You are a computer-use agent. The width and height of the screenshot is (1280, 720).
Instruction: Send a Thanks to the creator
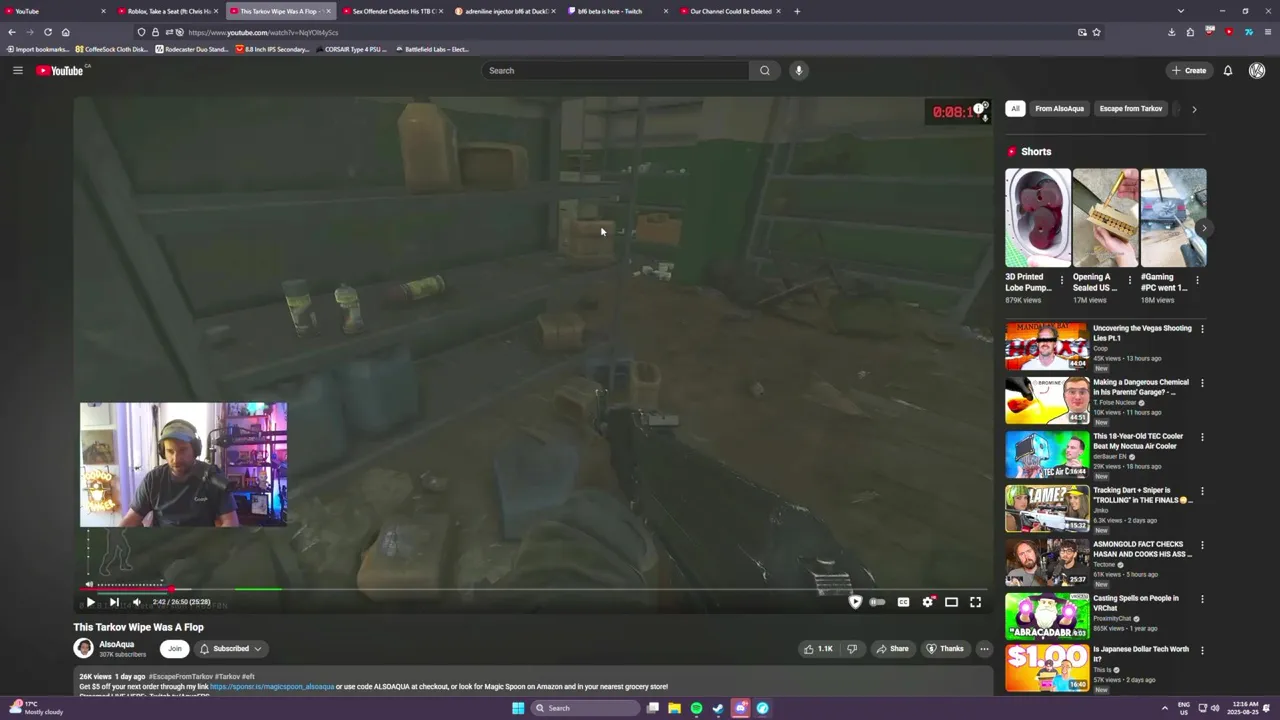[945, 648]
